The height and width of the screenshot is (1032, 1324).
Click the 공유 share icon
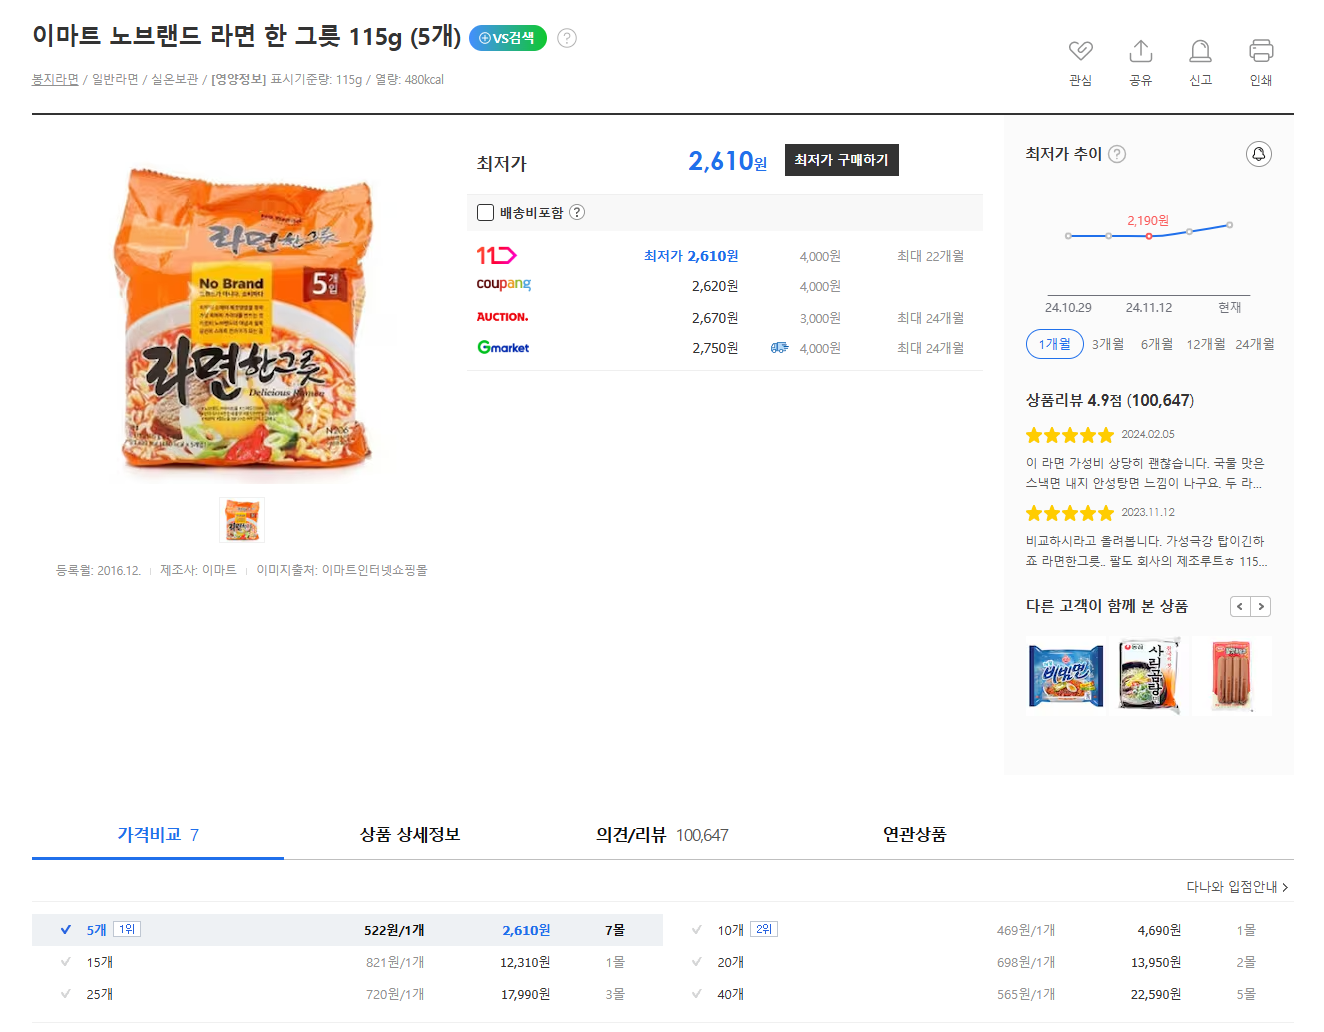pyautogui.click(x=1140, y=50)
